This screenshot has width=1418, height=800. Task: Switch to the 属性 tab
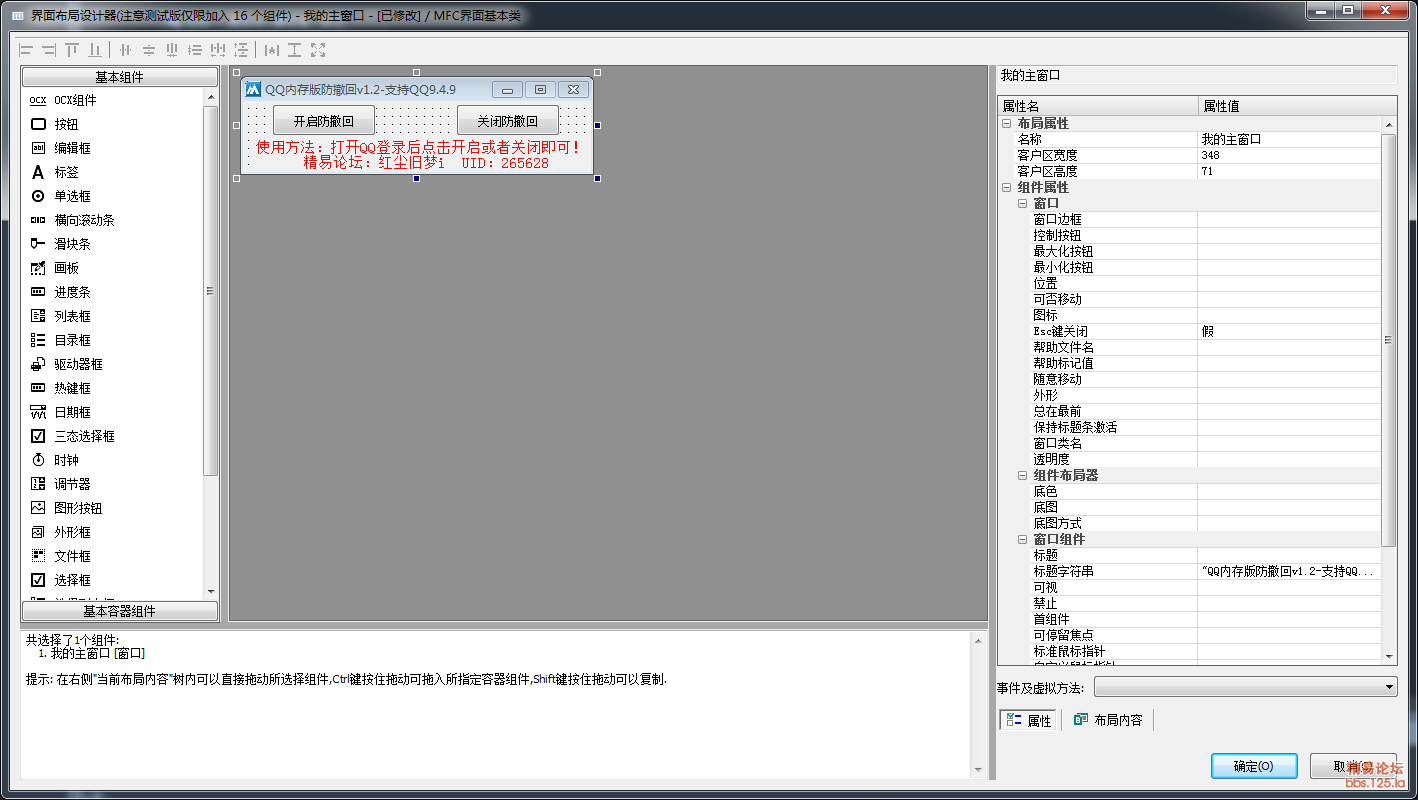click(x=1029, y=720)
